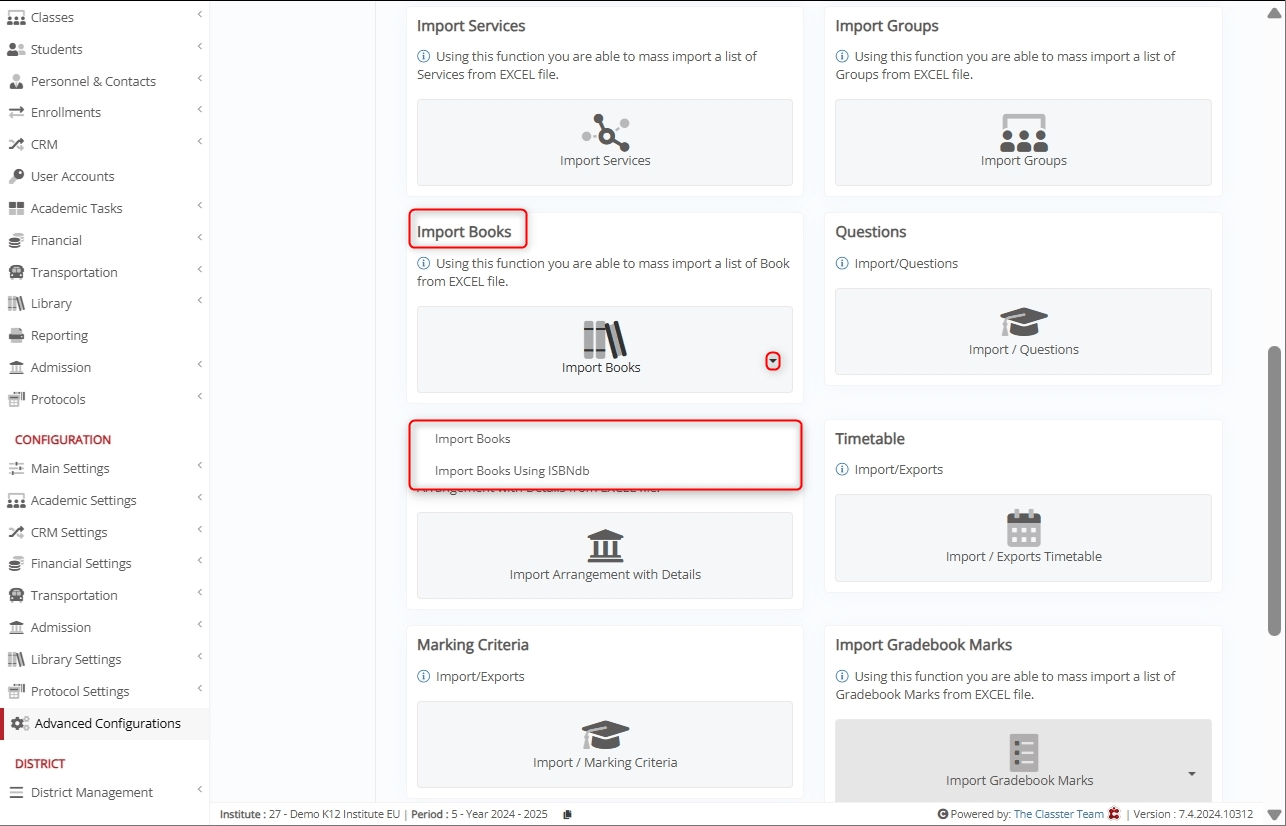
Task: Expand the Library sidebar menu
Action: click(x=51, y=303)
